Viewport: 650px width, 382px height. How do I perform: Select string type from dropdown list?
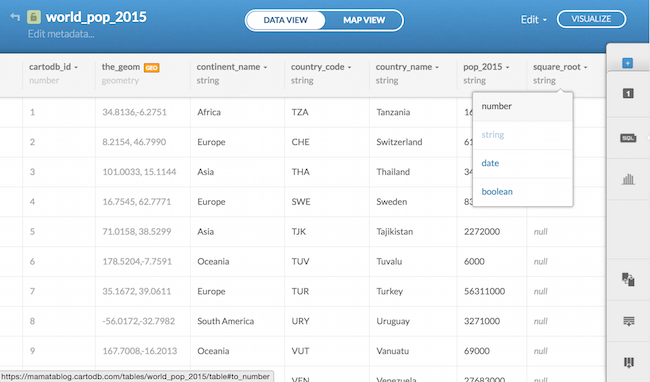click(523, 135)
